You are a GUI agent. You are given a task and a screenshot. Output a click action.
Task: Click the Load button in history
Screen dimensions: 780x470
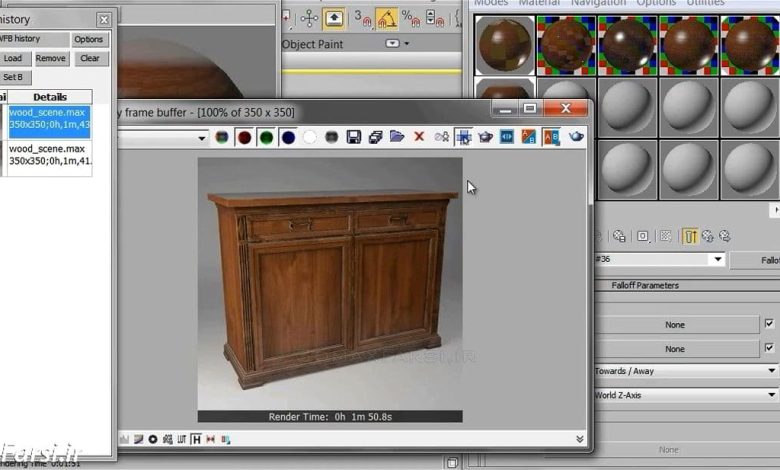pyautogui.click(x=13, y=58)
